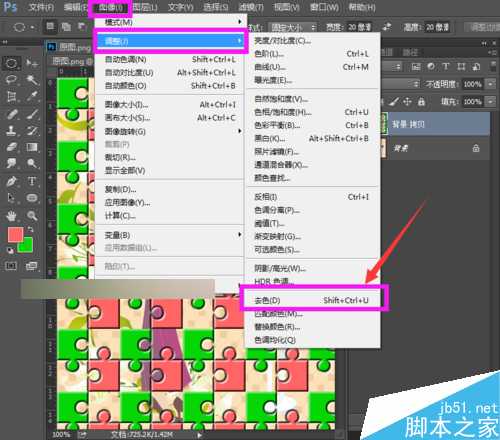Select the Lasso tool
Viewport: 500px width, 440px height.
[11, 79]
